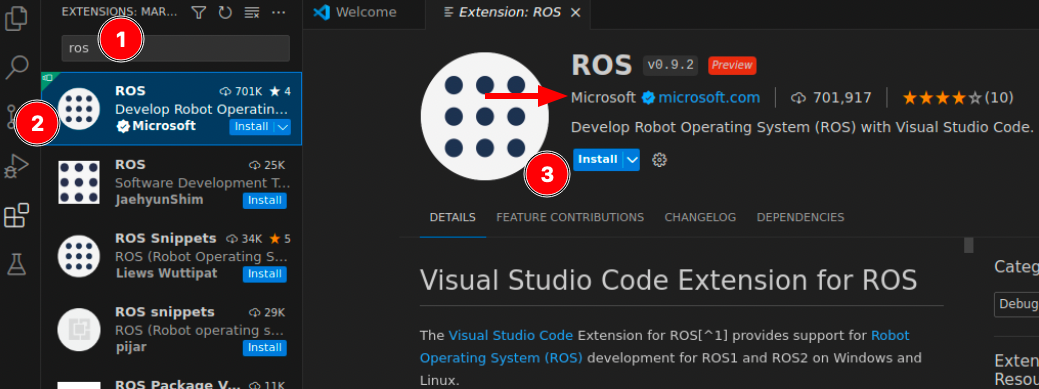Close the Extension: ROS tab
Image resolution: width=1039 pixels, height=389 pixels.
tap(575, 13)
